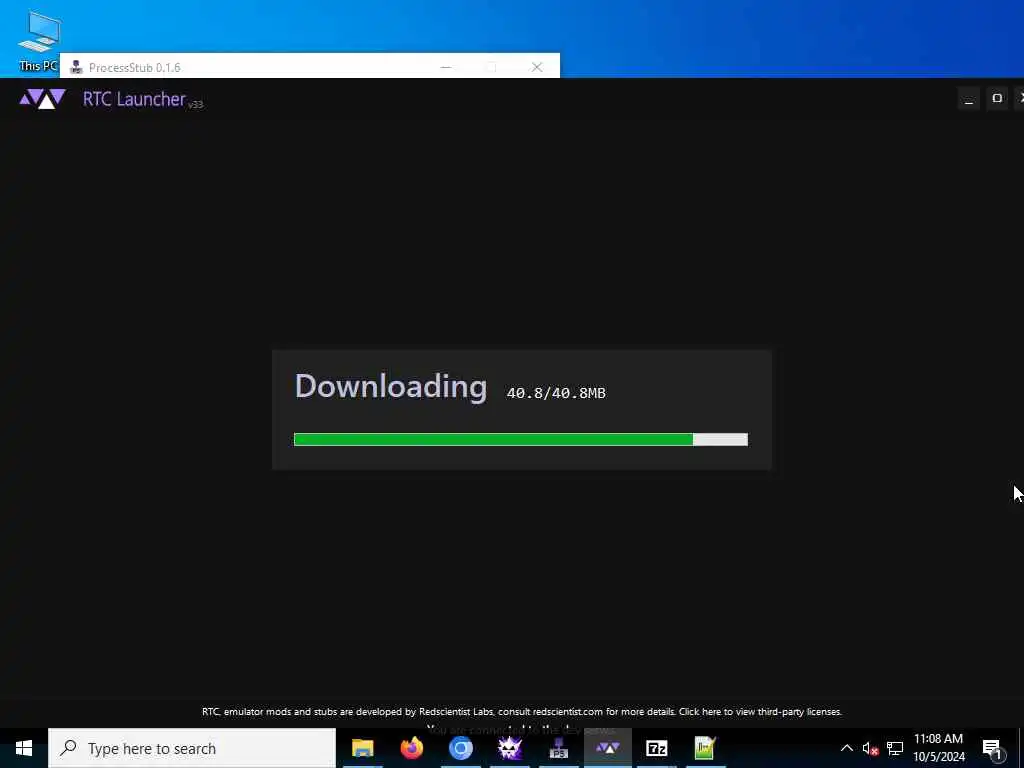Viewport: 1024px width, 768px height.
Task: Click the RTC Launcher title text
Action: coord(134,99)
